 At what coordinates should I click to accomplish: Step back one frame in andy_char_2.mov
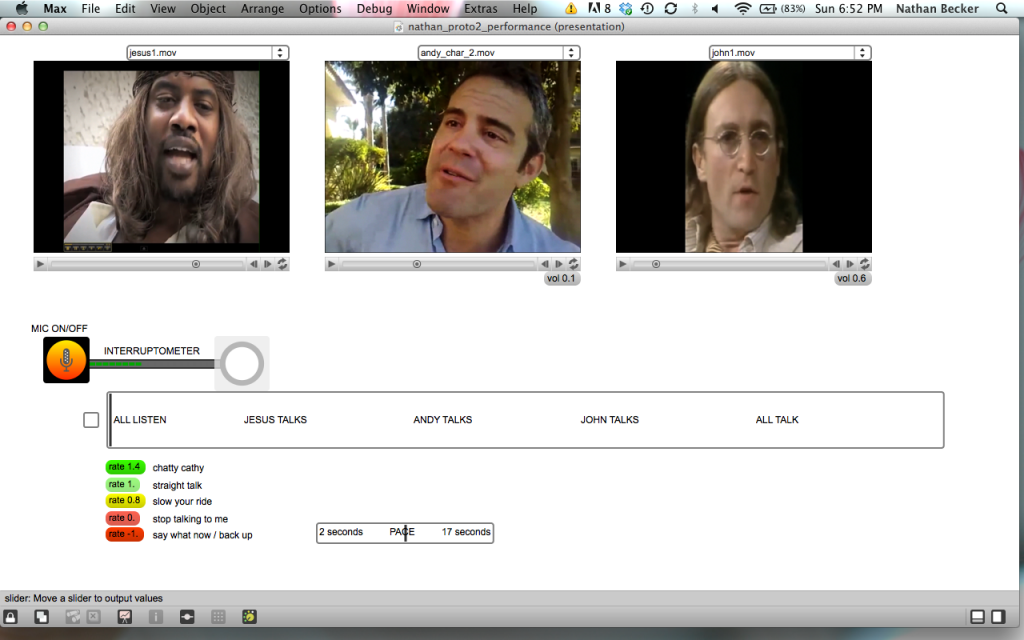(545, 264)
